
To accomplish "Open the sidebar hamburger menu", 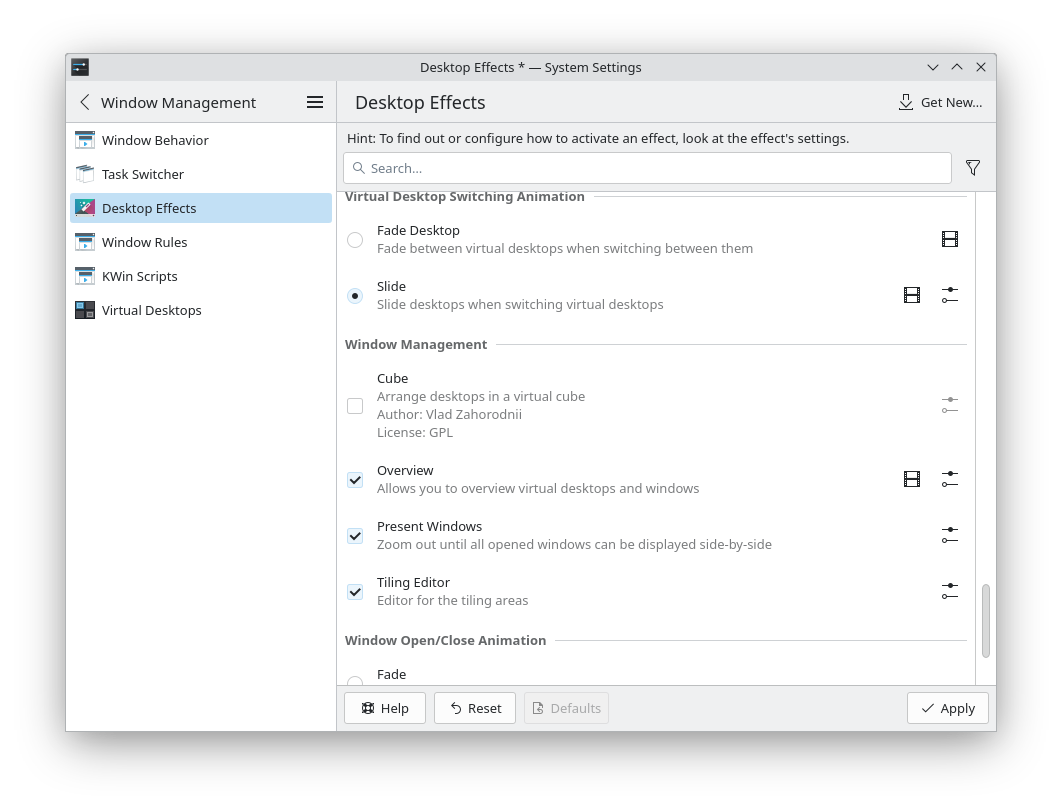I will [x=314, y=102].
